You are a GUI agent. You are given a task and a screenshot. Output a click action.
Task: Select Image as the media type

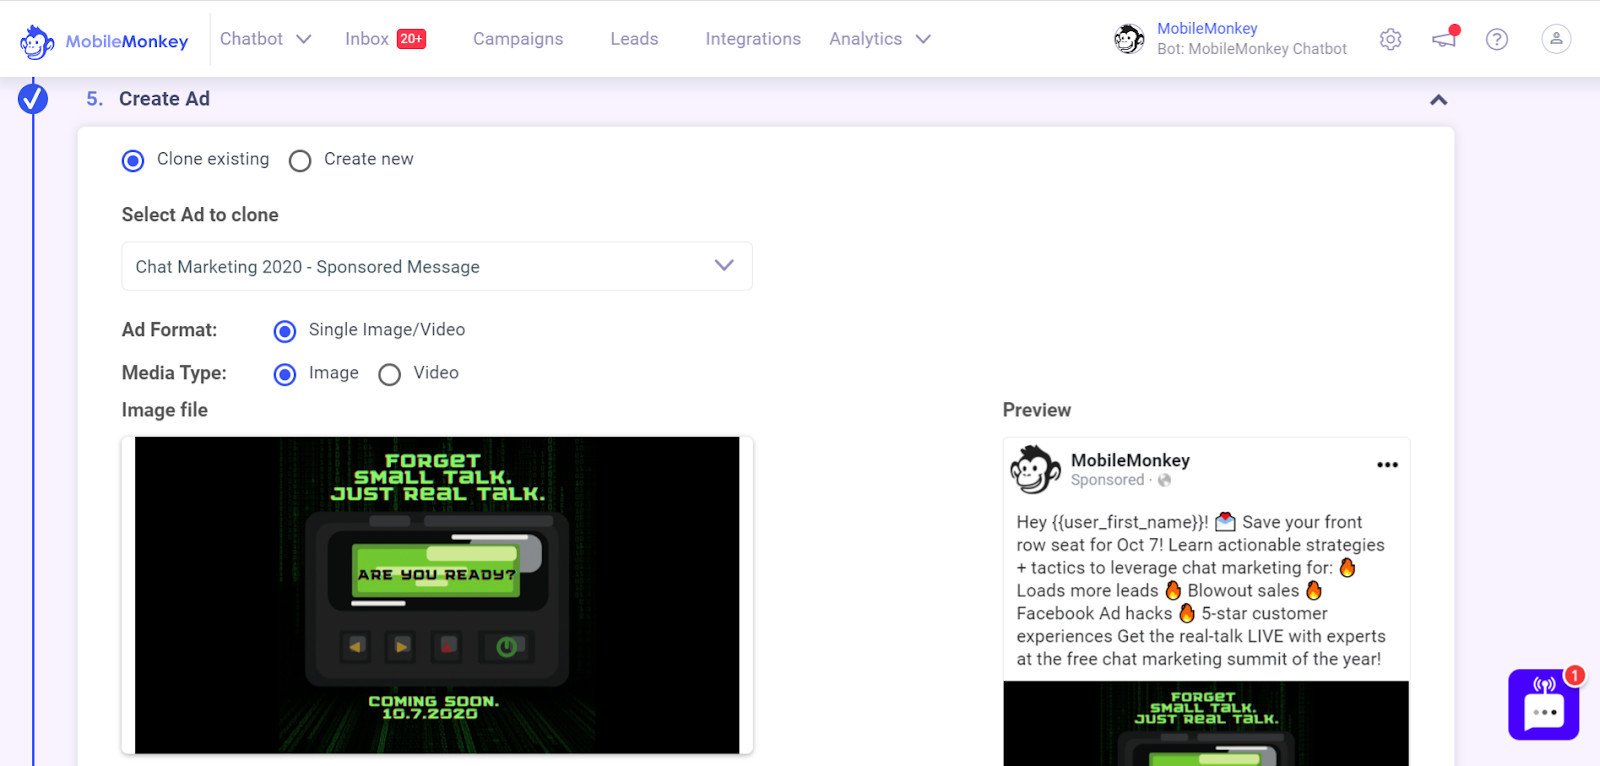pyautogui.click(x=285, y=374)
